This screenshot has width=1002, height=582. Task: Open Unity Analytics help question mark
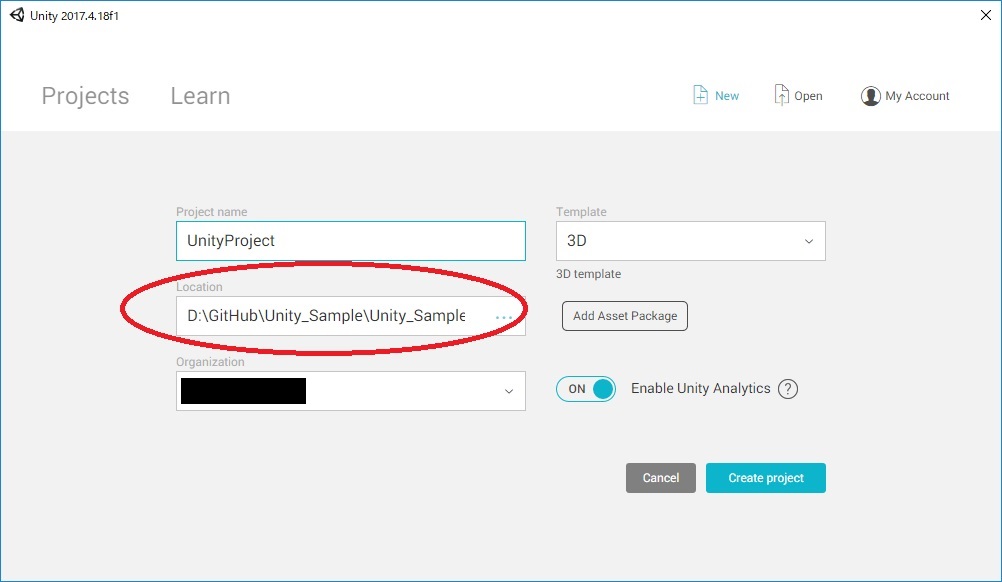pyautogui.click(x=788, y=388)
